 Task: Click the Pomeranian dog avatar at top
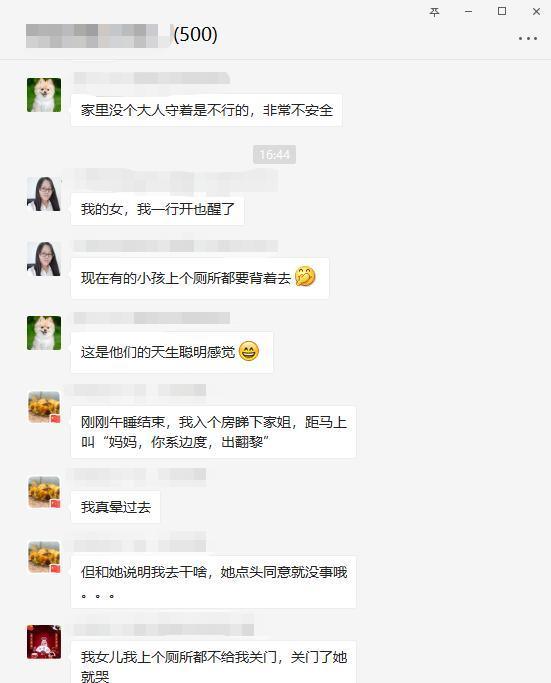[44, 95]
